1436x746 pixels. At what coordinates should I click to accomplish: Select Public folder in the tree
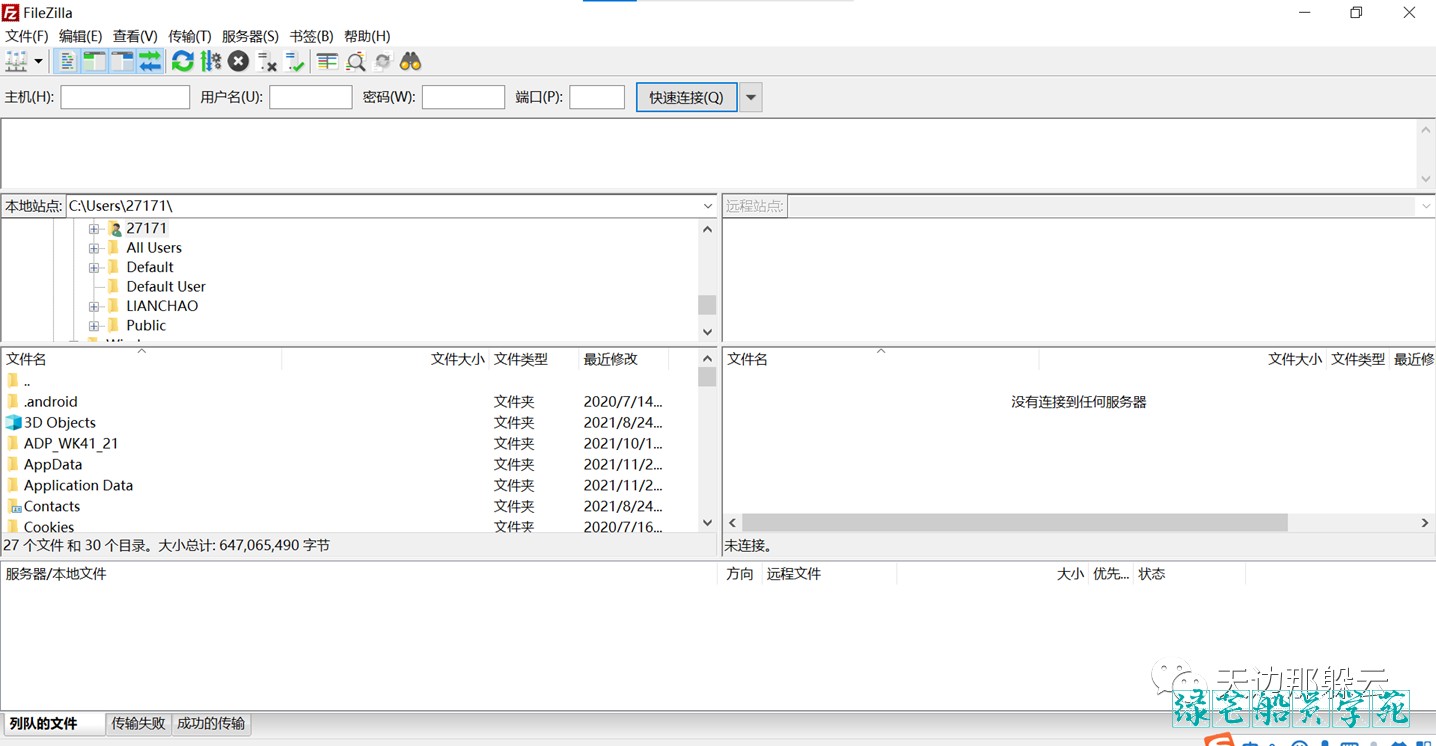pyautogui.click(x=146, y=325)
